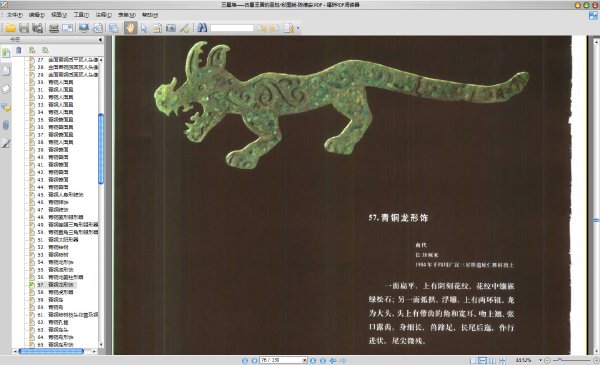Screen dimensions: 600x365
Task: Select bookmark item 30 in list
Action: click(x=55, y=82)
